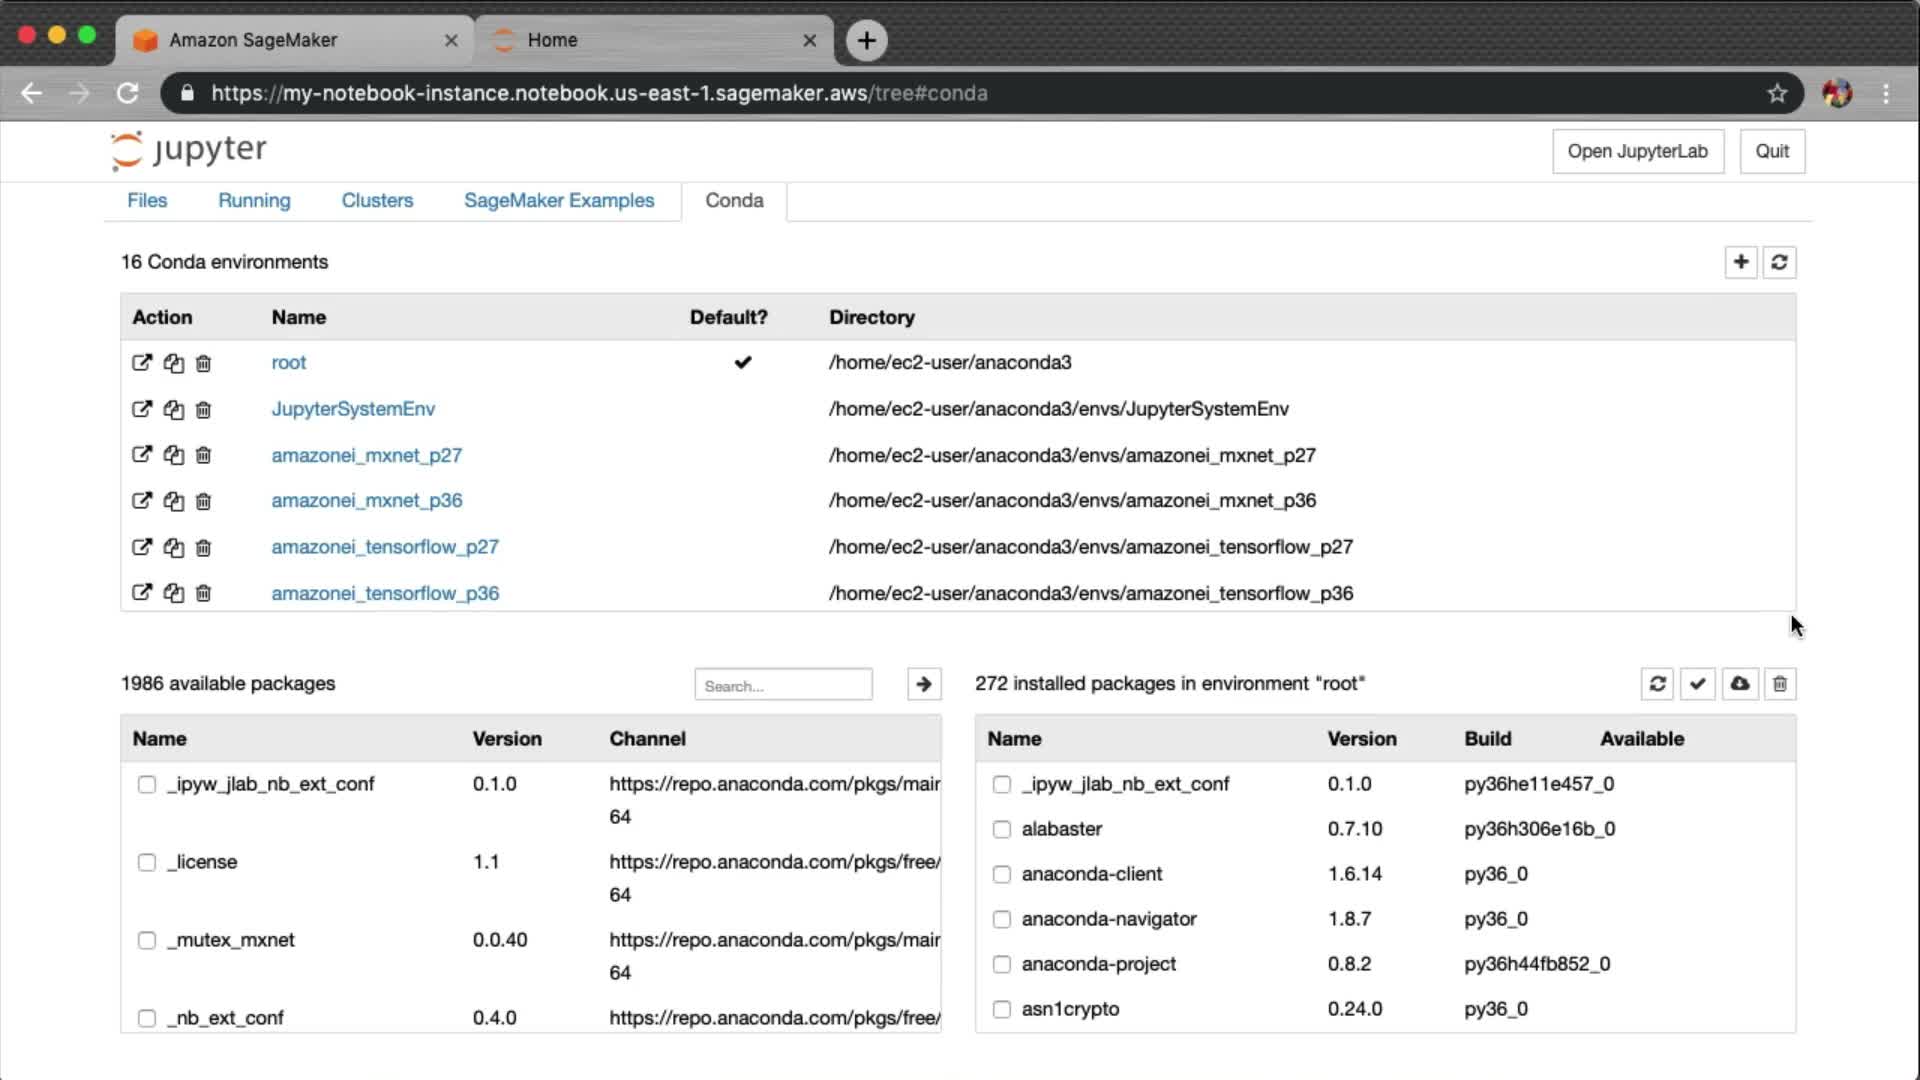Remove selected installed packages trash icon
This screenshot has width=1920, height=1080.
pos(1780,684)
